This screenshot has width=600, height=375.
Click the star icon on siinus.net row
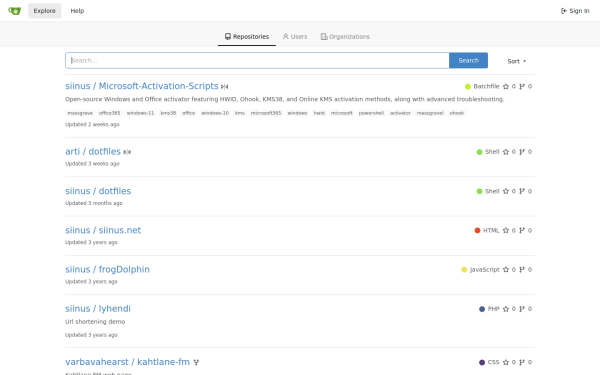click(505, 230)
